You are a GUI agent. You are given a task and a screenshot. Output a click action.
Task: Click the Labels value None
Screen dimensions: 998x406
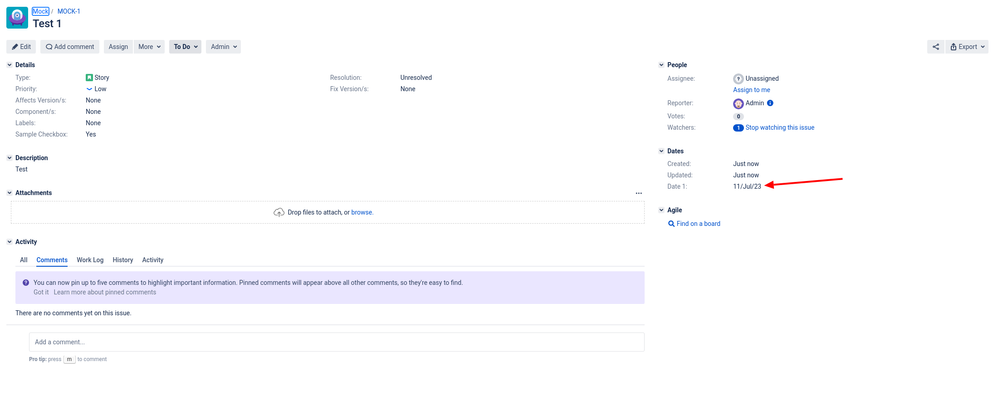click(93, 123)
